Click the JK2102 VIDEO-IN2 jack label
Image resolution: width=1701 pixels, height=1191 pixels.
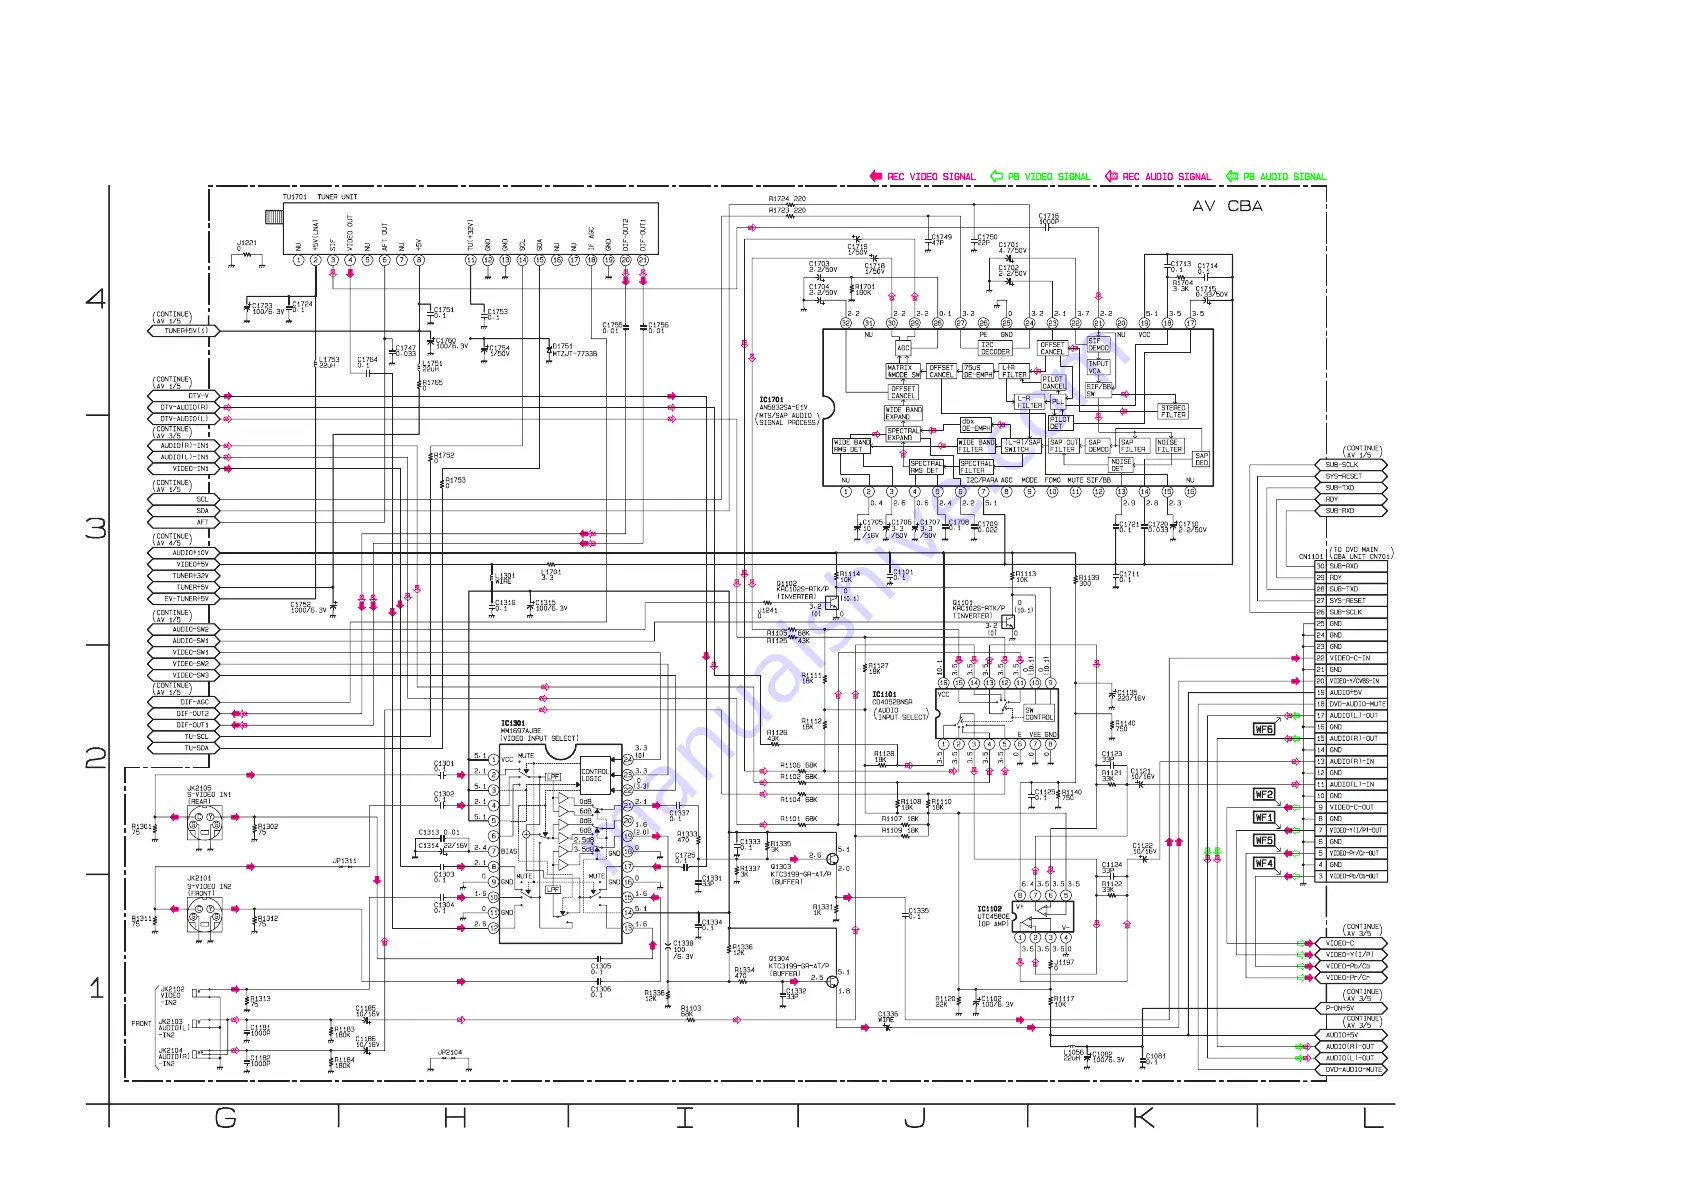pos(172,995)
